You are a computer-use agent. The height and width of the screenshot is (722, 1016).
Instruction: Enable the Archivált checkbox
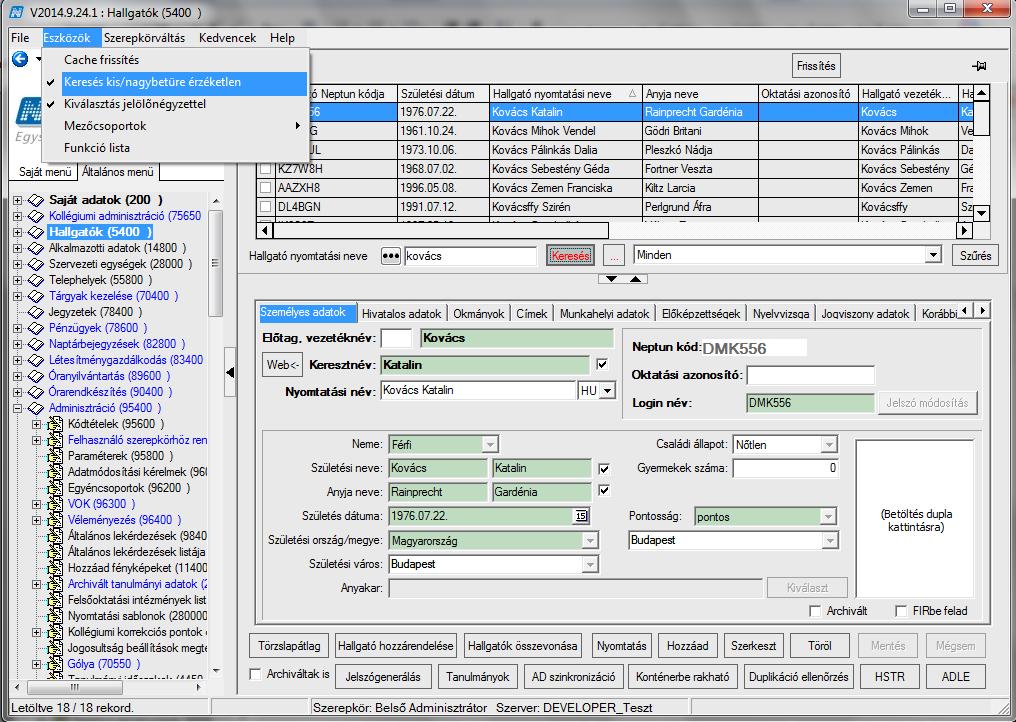click(815, 611)
